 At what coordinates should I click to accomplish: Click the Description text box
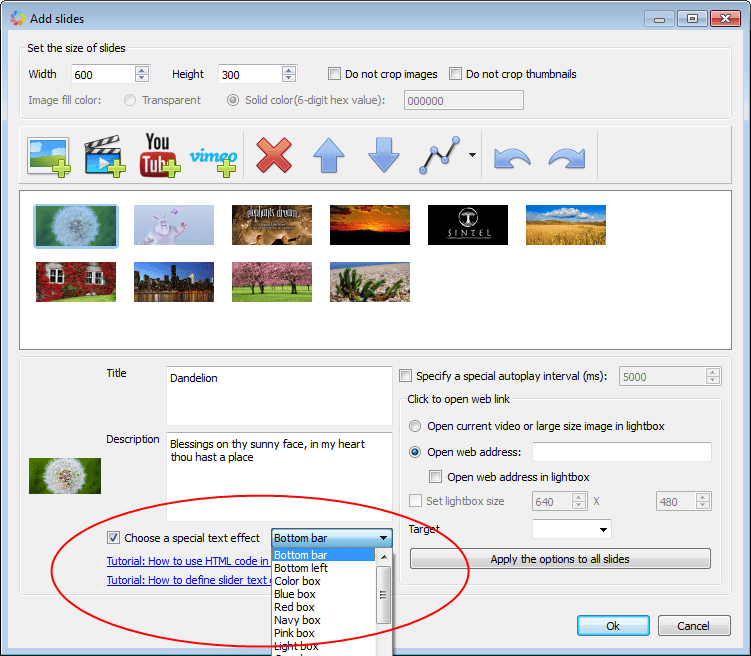tap(279, 477)
